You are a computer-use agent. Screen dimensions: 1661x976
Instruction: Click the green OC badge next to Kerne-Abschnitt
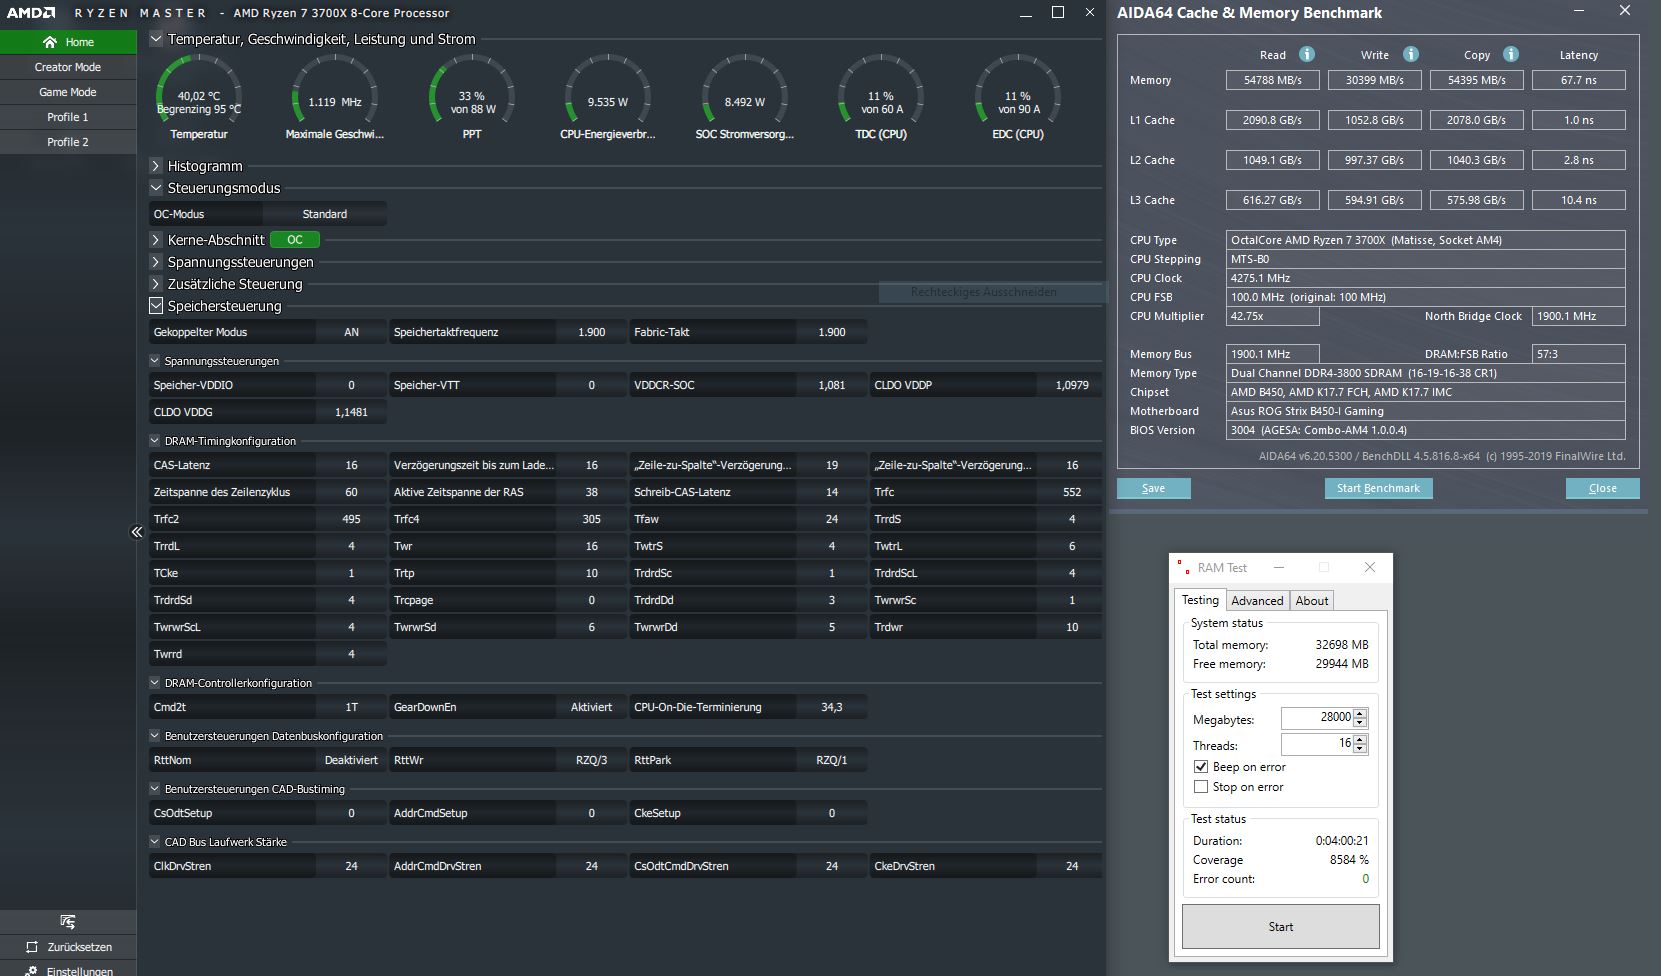tap(295, 240)
